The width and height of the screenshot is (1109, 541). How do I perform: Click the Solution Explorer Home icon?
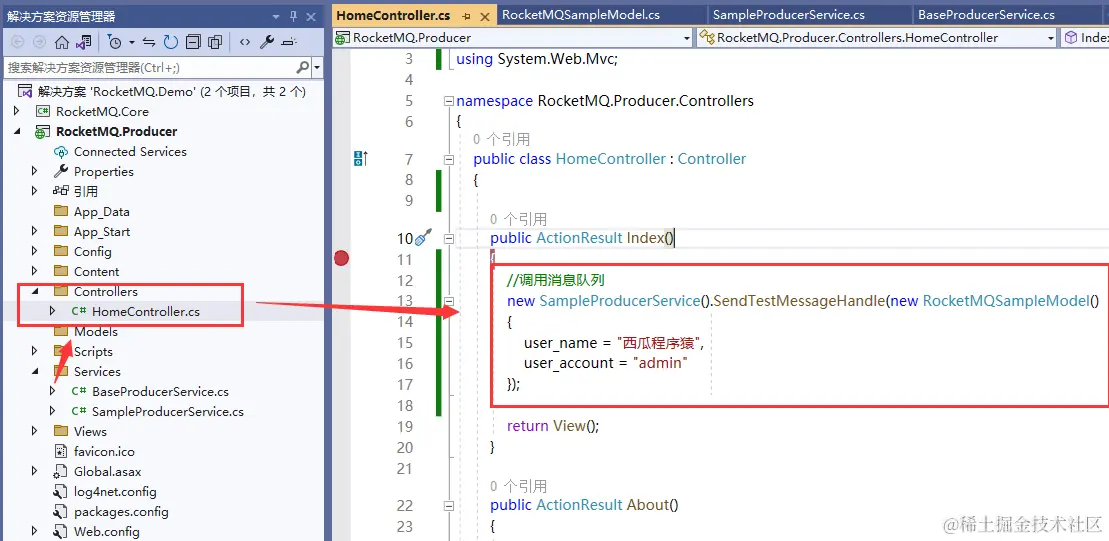[x=62, y=42]
